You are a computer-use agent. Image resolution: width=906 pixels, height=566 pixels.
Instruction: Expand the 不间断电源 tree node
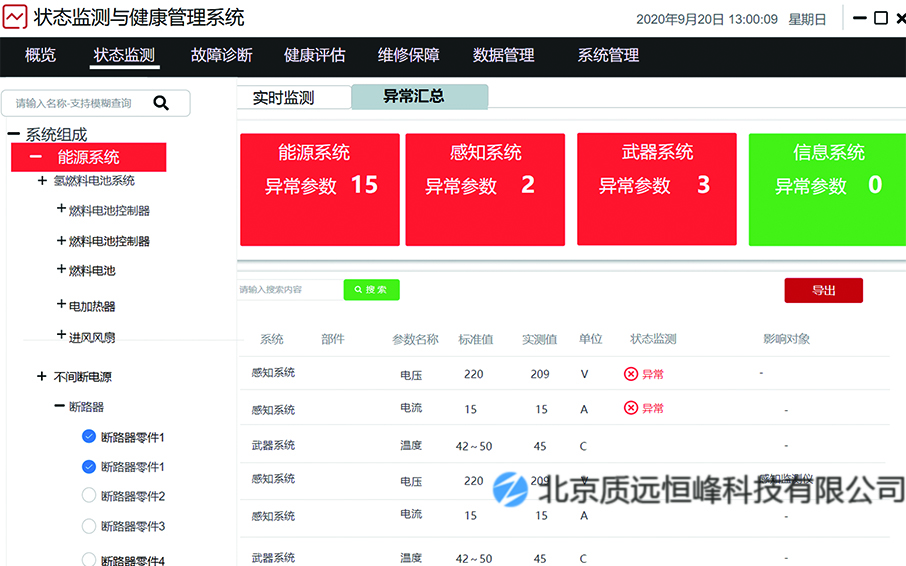tap(42, 377)
